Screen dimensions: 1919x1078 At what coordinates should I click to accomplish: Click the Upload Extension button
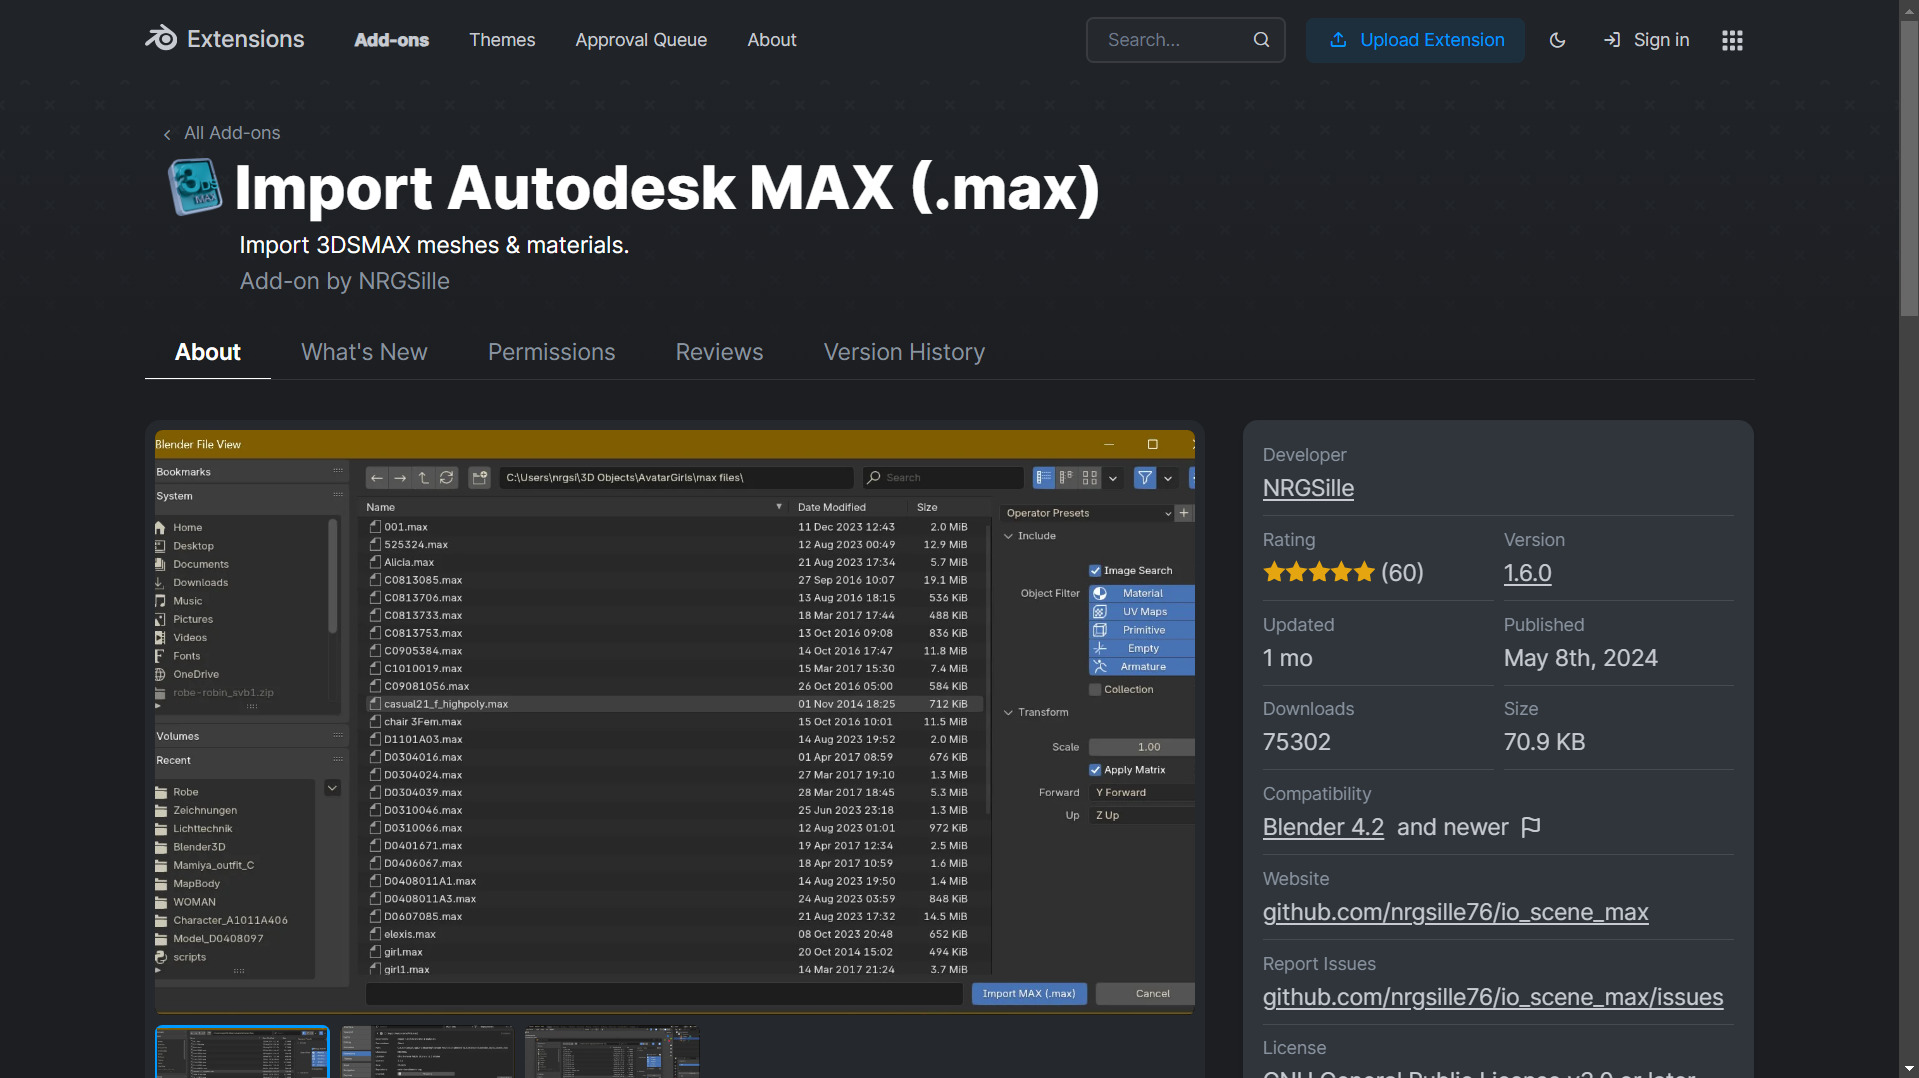pos(1415,40)
